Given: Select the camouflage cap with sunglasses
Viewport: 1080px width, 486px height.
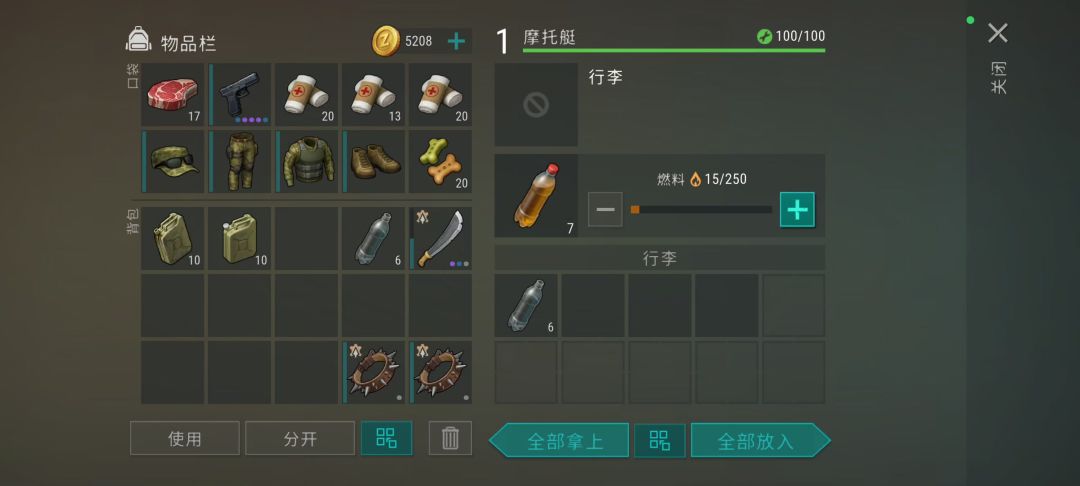Looking at the screenshot, I should [x=173, y=162].
